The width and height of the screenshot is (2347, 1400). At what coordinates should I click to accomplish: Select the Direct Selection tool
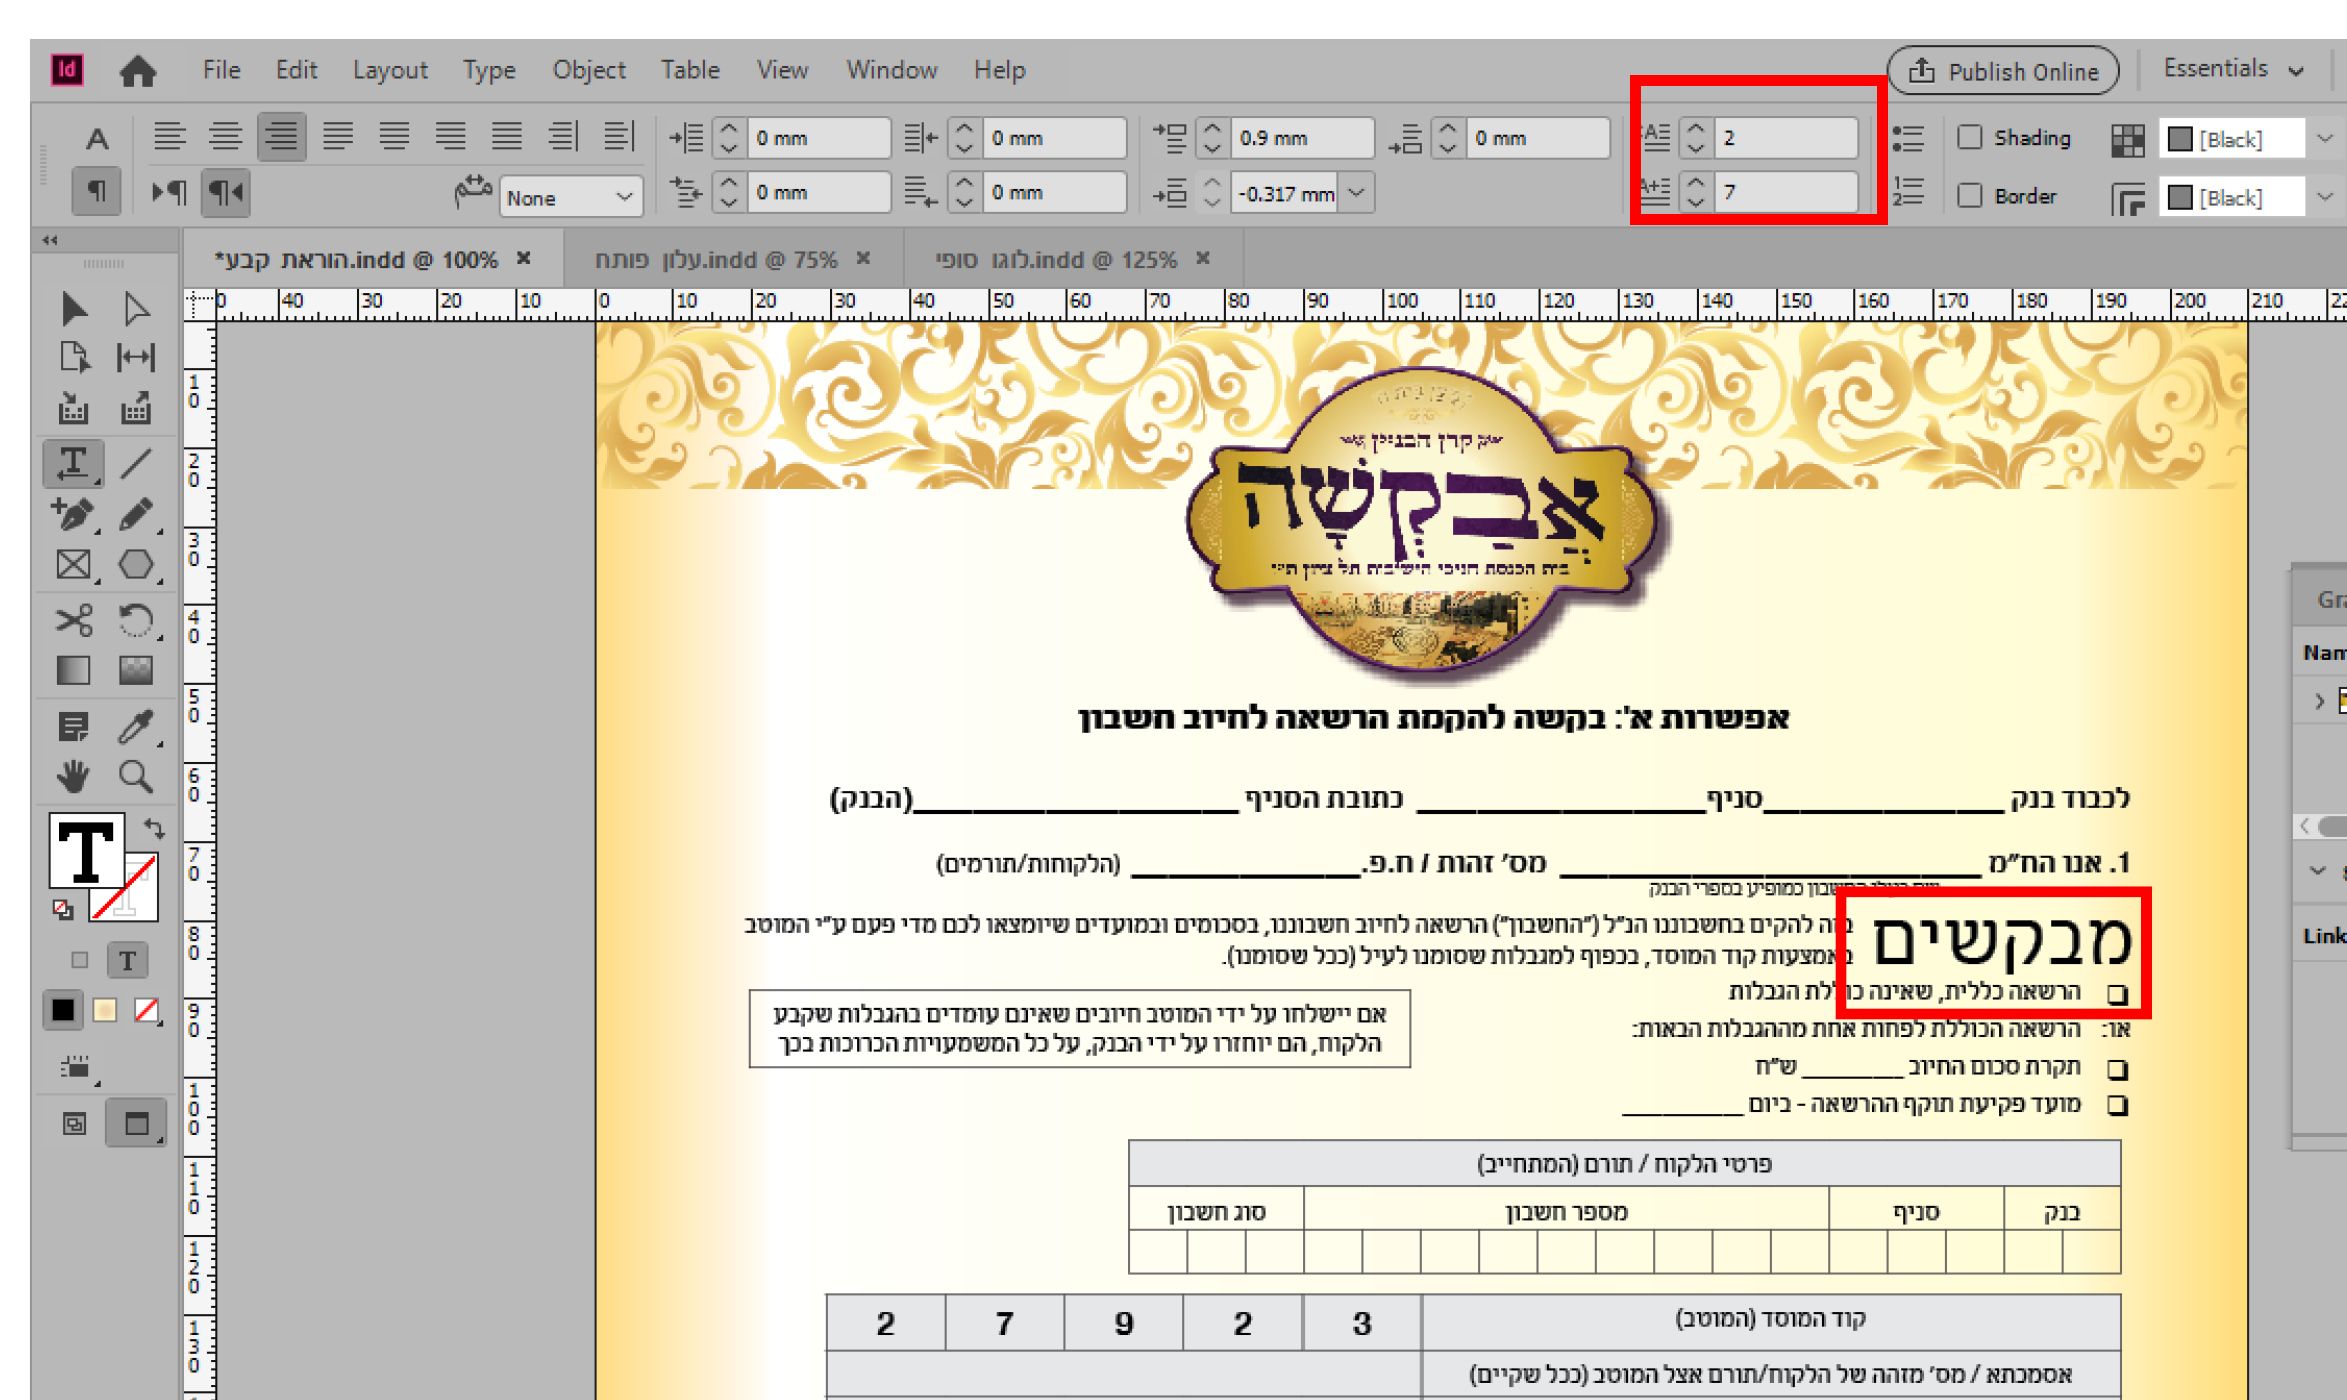pos(136,309)
